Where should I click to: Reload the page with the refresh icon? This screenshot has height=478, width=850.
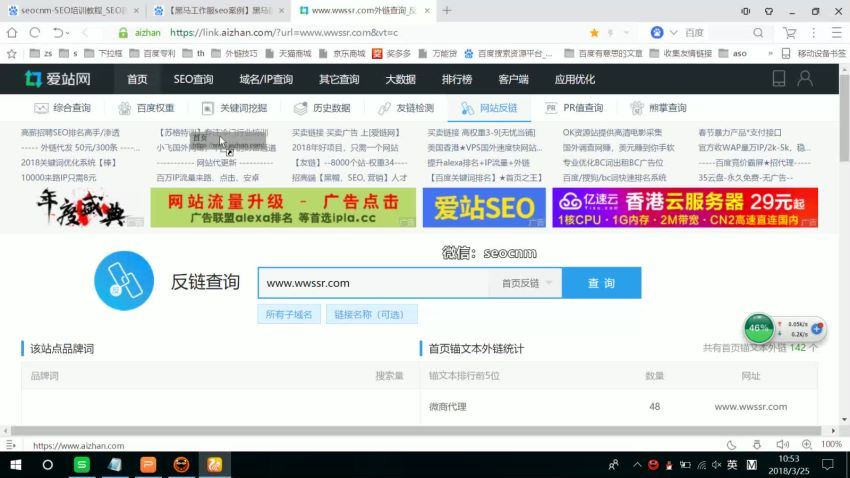[x=35, y=33]
